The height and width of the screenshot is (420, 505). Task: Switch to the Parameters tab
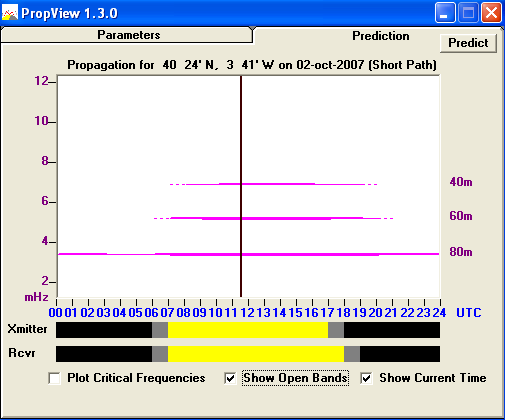coord(127,35)
